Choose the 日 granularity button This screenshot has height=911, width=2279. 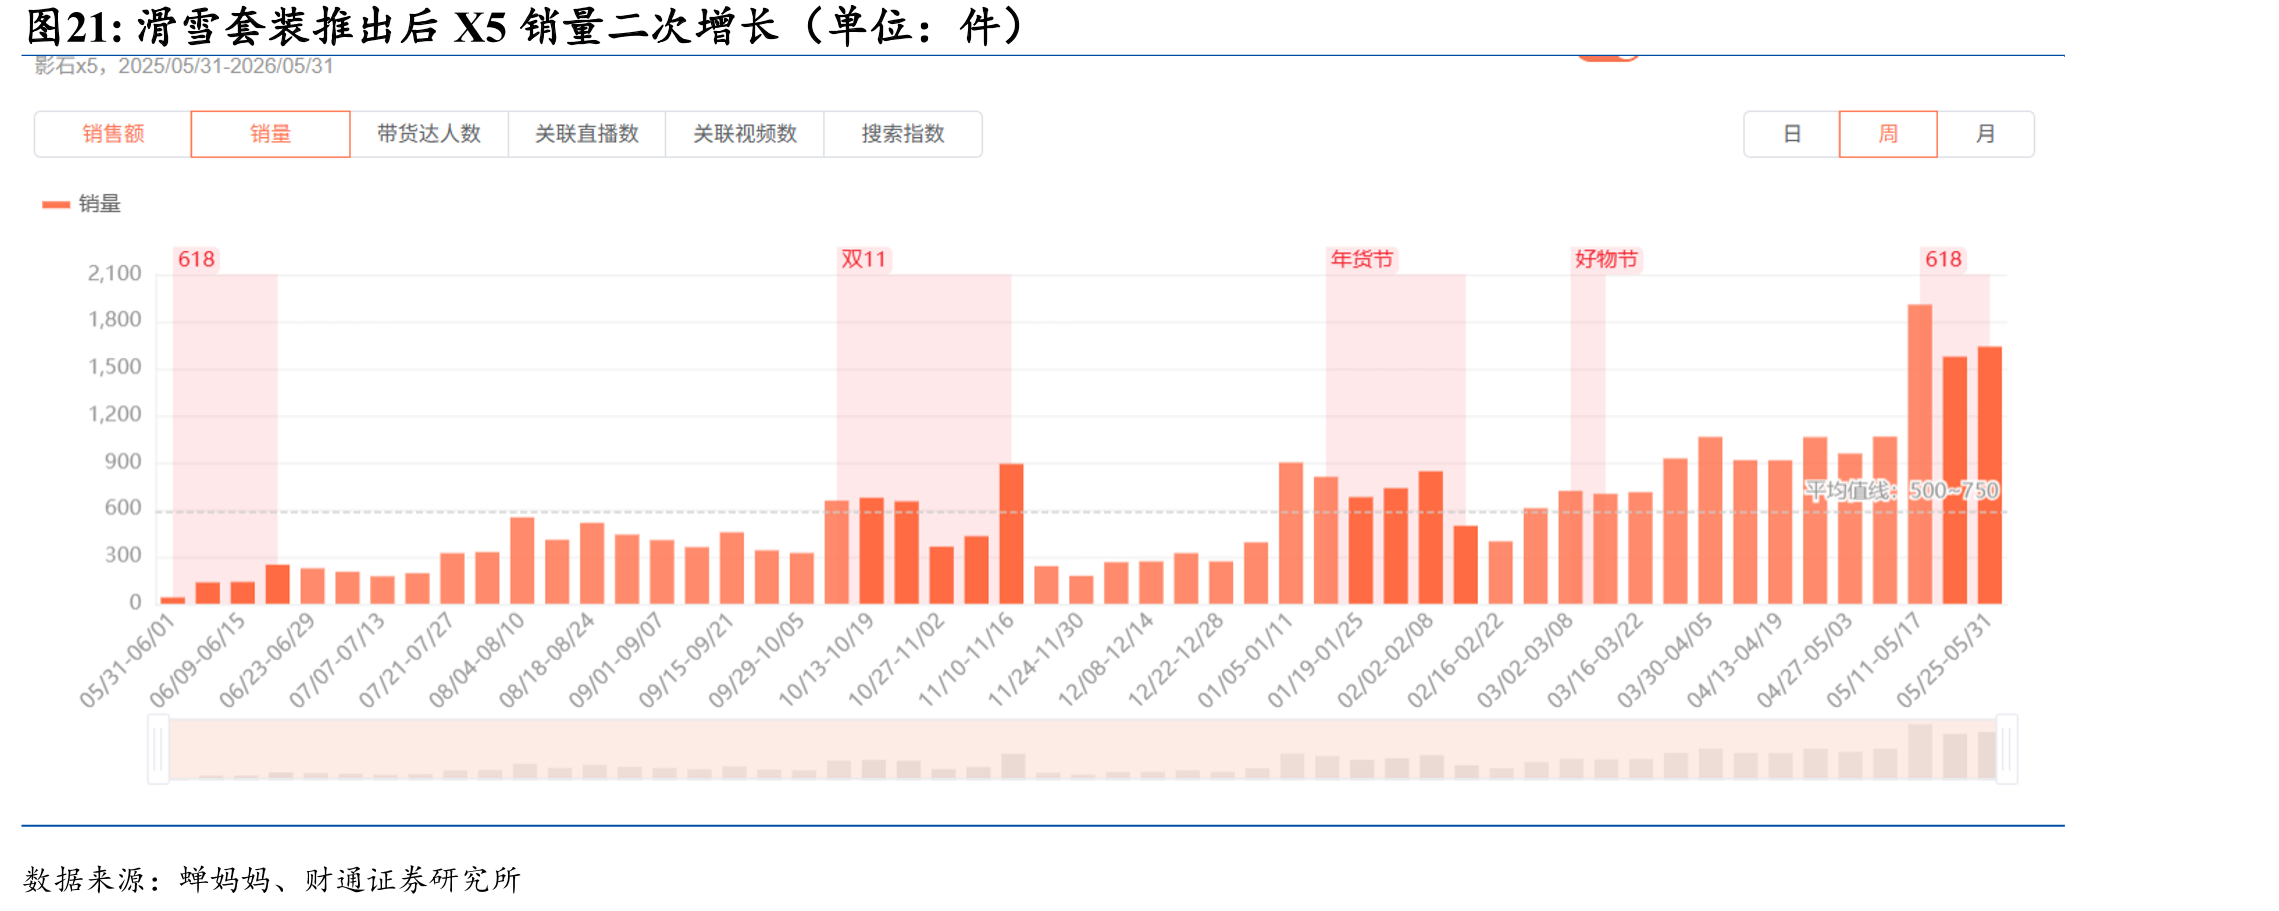pos(1792,134)
